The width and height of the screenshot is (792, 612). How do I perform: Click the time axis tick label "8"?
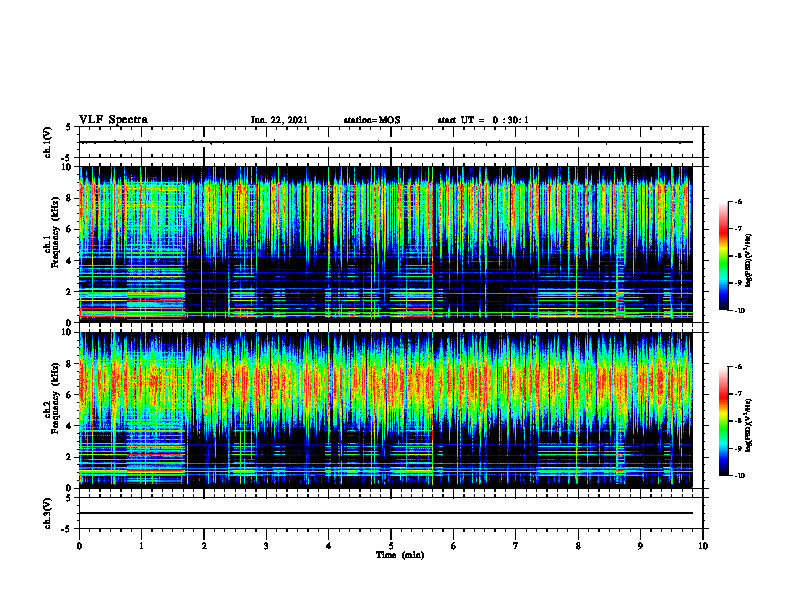(578, 546)
